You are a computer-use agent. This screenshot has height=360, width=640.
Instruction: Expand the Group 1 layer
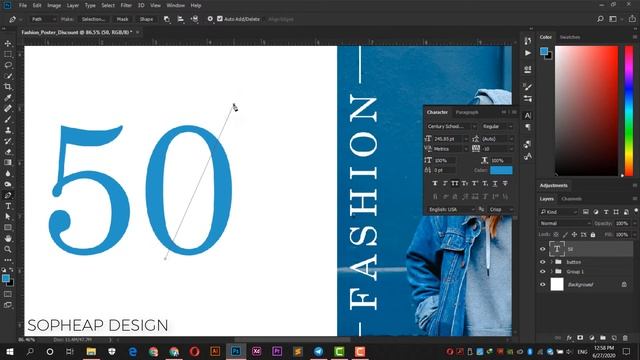coord(552,271)
